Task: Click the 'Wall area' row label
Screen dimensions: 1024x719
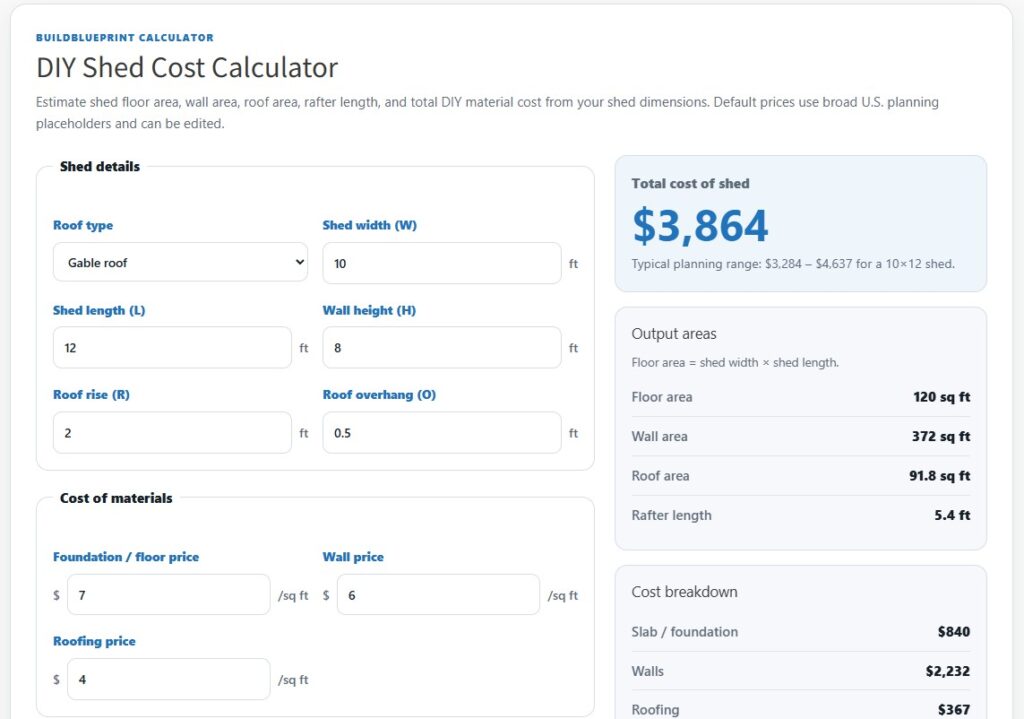Action: (x=660, y=436)
